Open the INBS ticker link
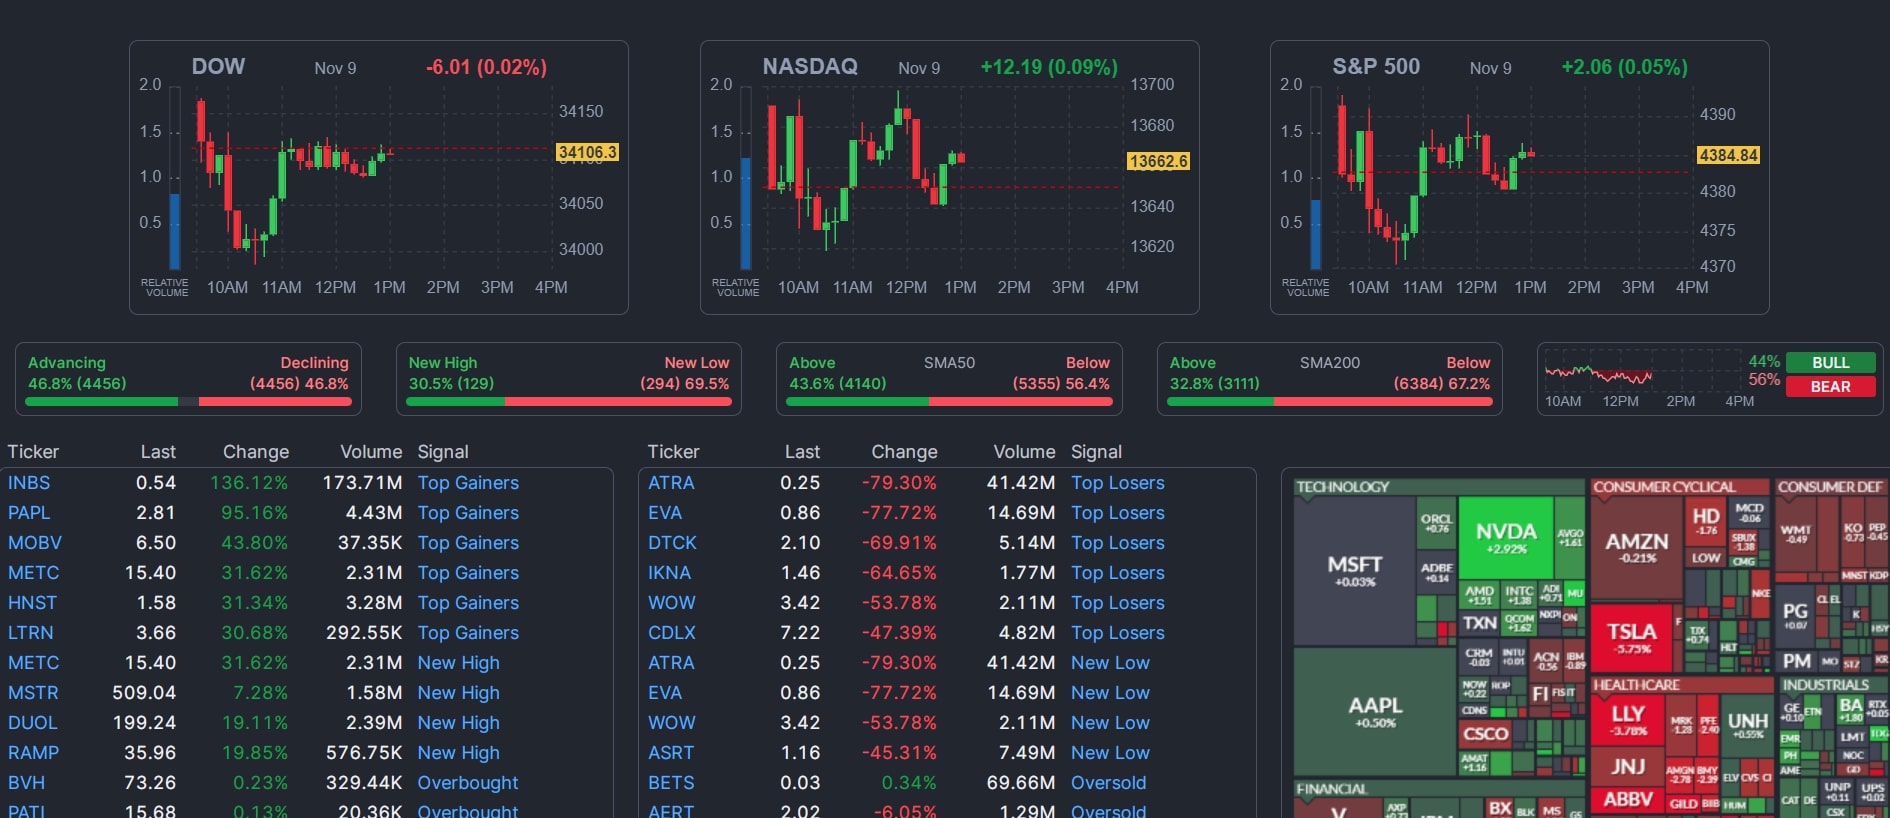Viewport: 1890px width, 818px height. (x=29, y=483)
